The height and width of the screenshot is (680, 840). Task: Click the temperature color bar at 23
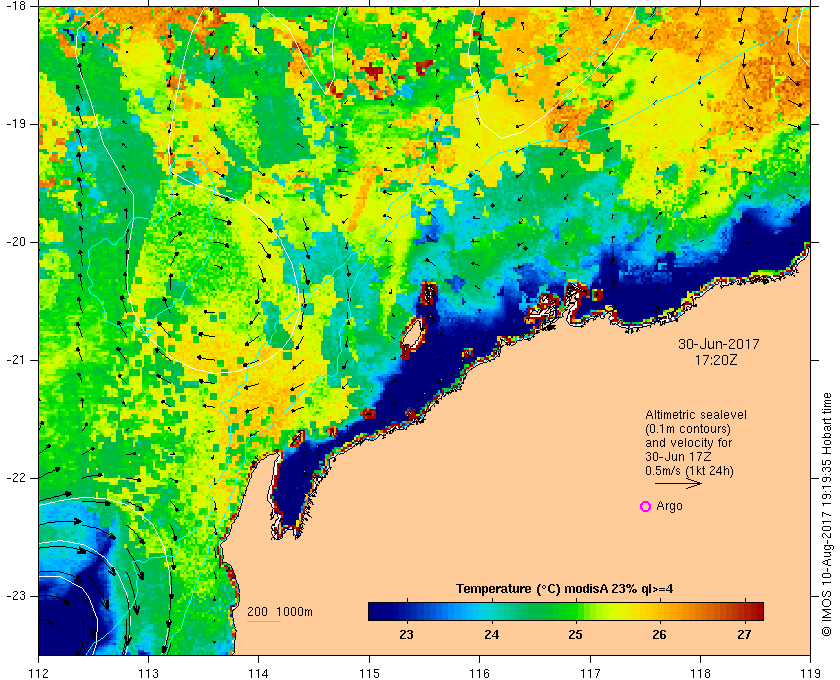pos(407,611)
